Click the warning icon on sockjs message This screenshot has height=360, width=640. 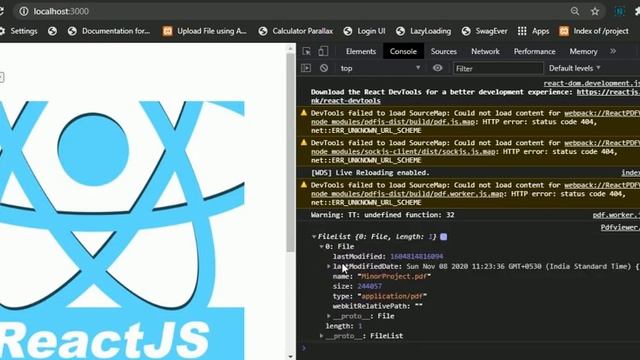click(x=304, y=142)
